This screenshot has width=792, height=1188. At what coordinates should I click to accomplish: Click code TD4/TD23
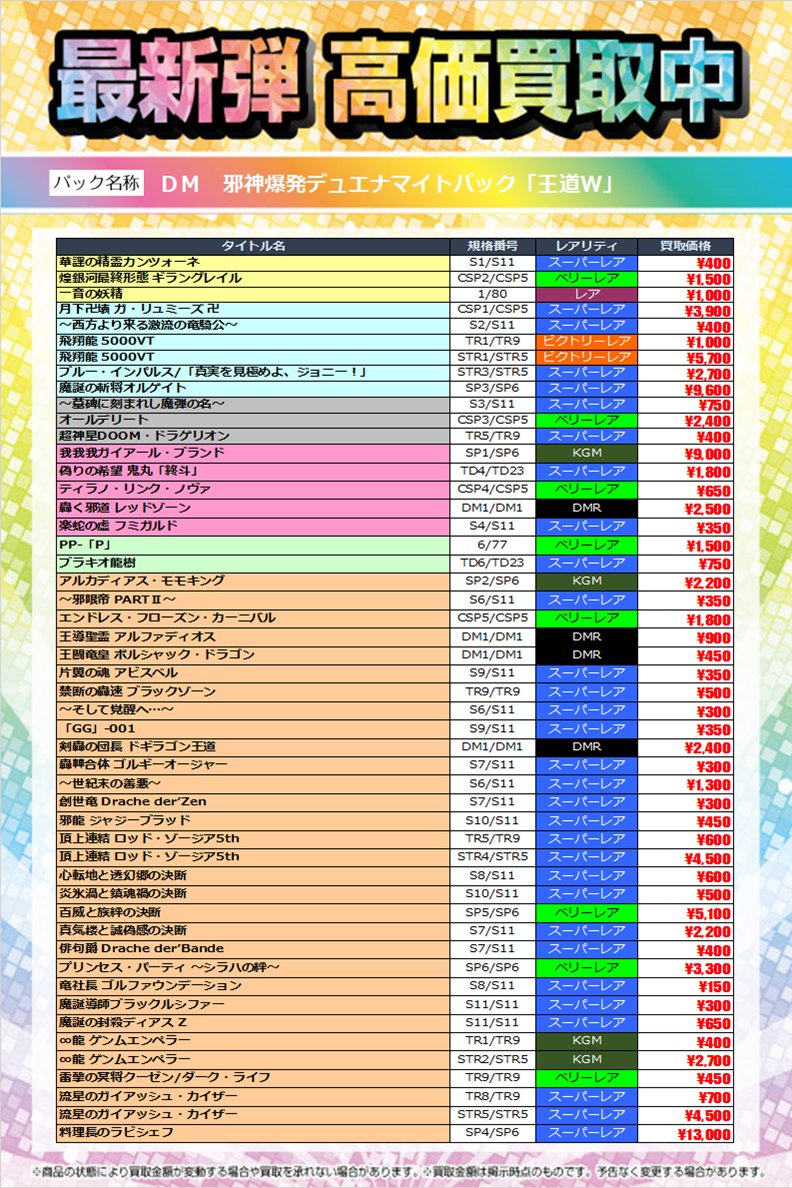[492, 471]
